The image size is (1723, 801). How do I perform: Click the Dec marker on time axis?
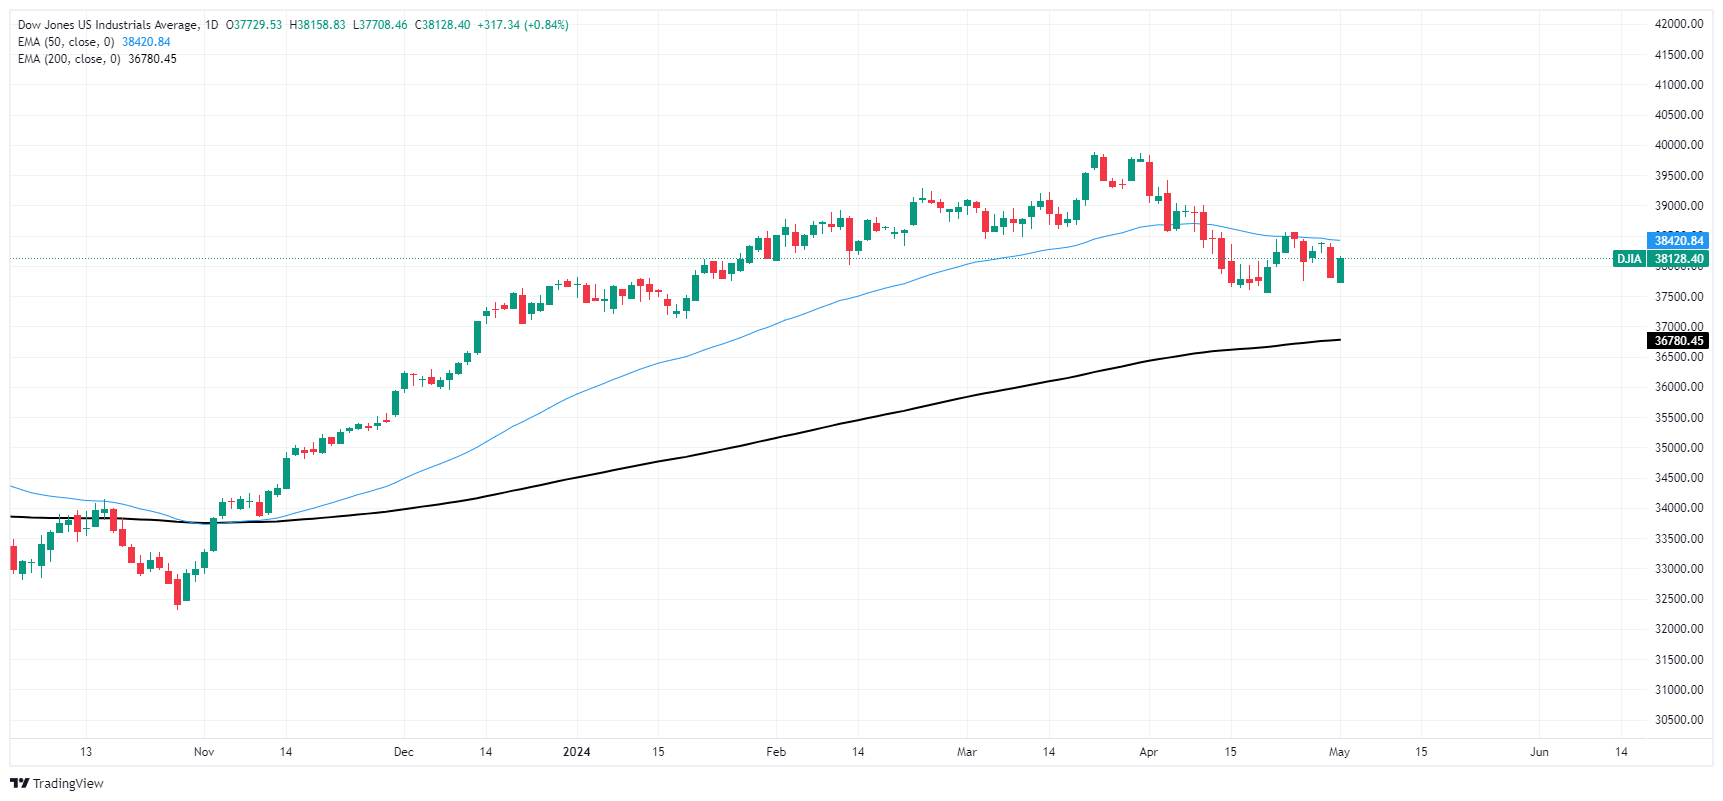pyautogui.click(x=404, y=752)
